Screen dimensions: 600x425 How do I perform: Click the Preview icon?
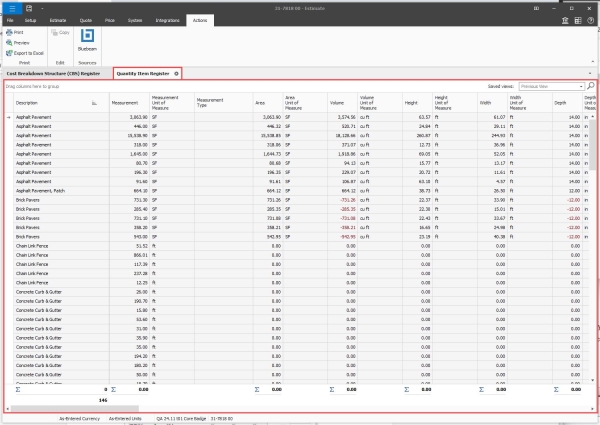point(8,43)
